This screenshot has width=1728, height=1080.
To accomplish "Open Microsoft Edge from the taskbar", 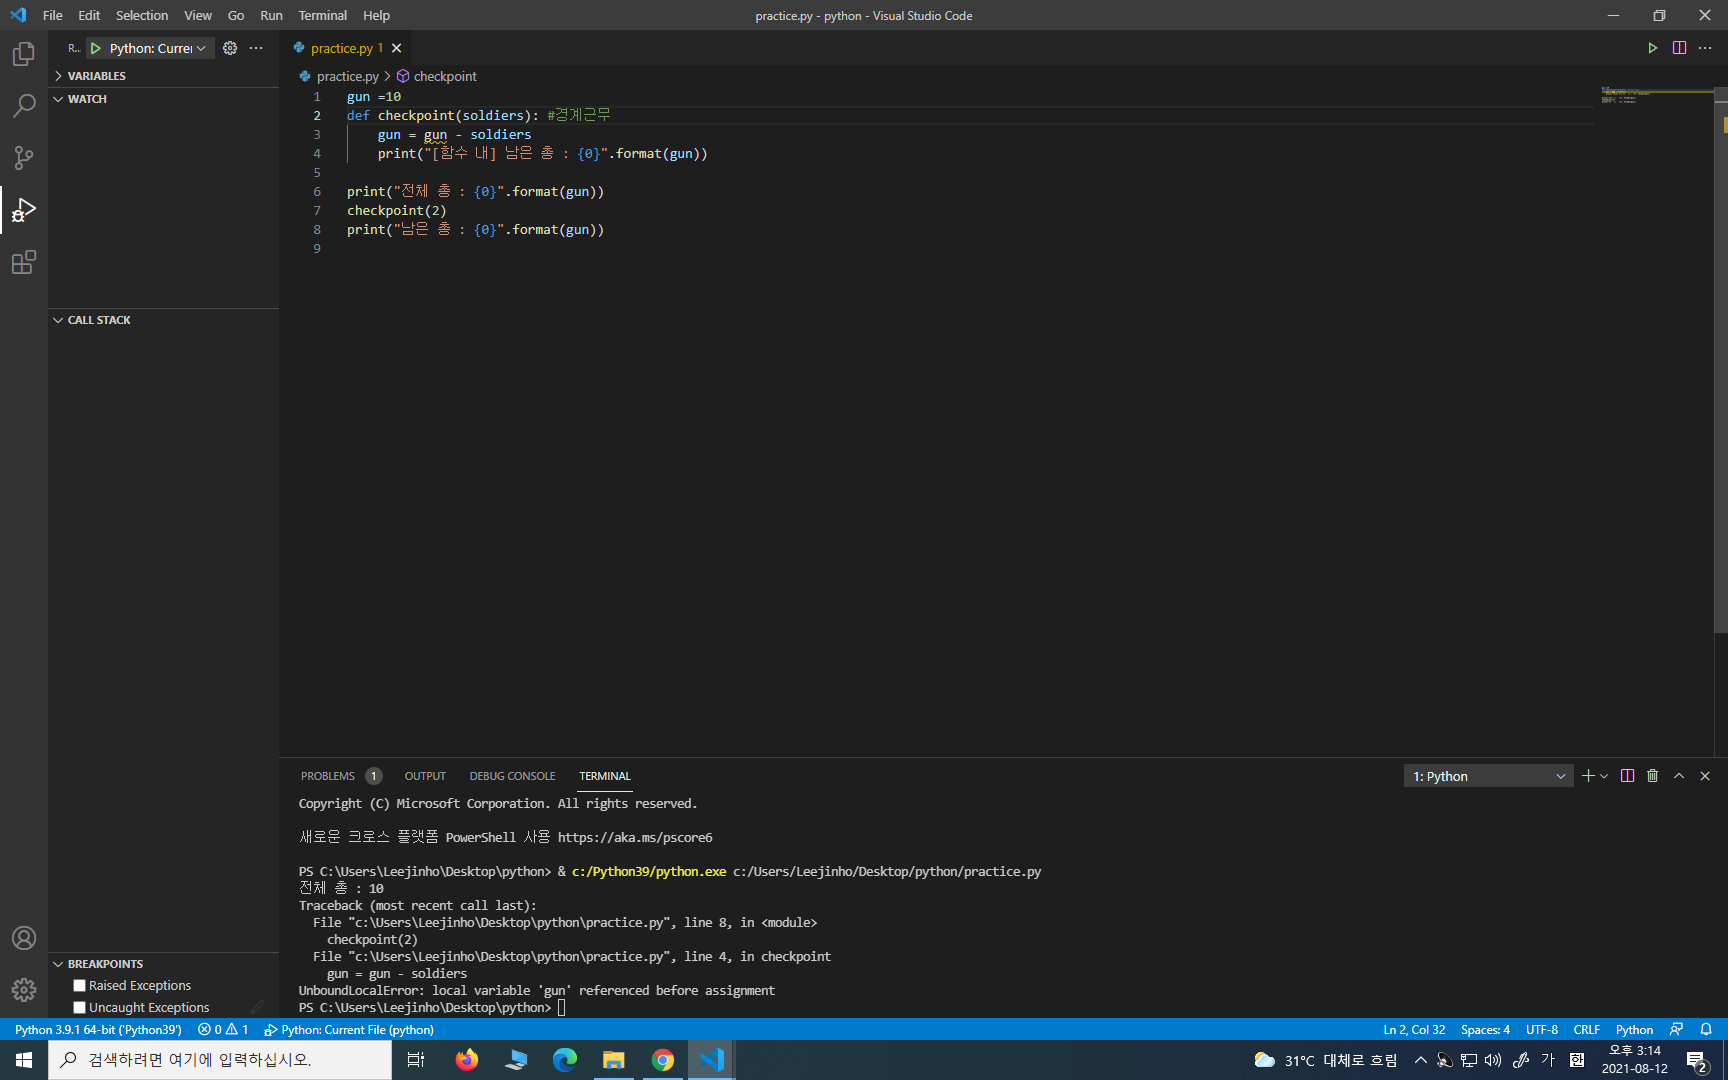I will (565, 1060).
